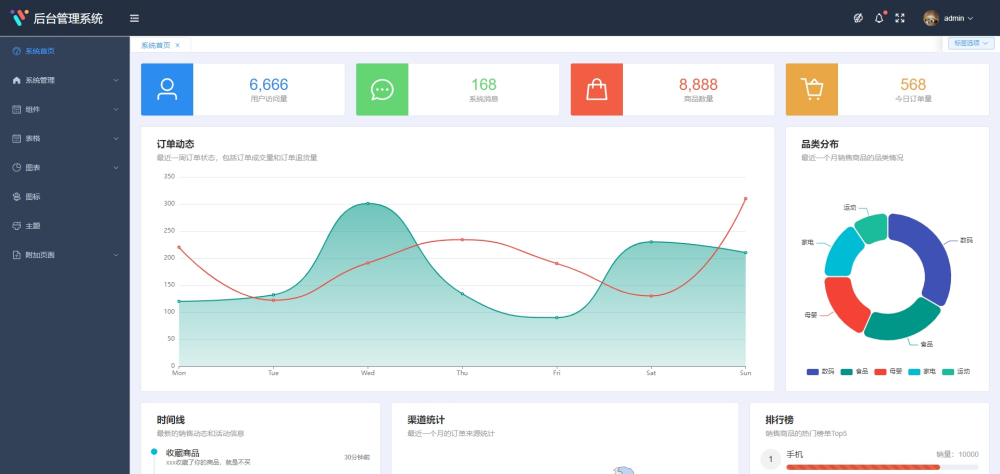Click the red shopping bag icon

(597, 90)
